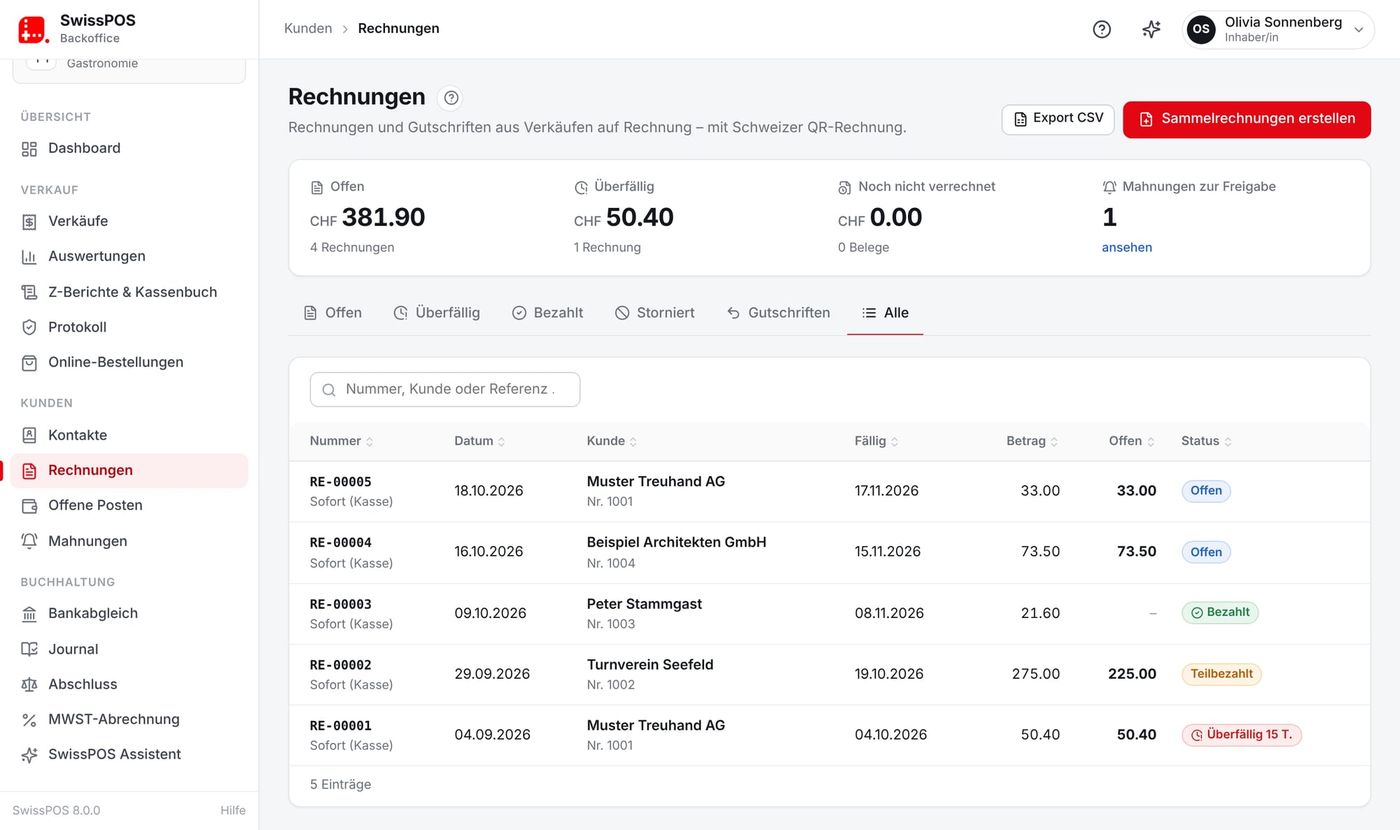Click the Offene Posten wallet icon in sidebar

(29, 505)
